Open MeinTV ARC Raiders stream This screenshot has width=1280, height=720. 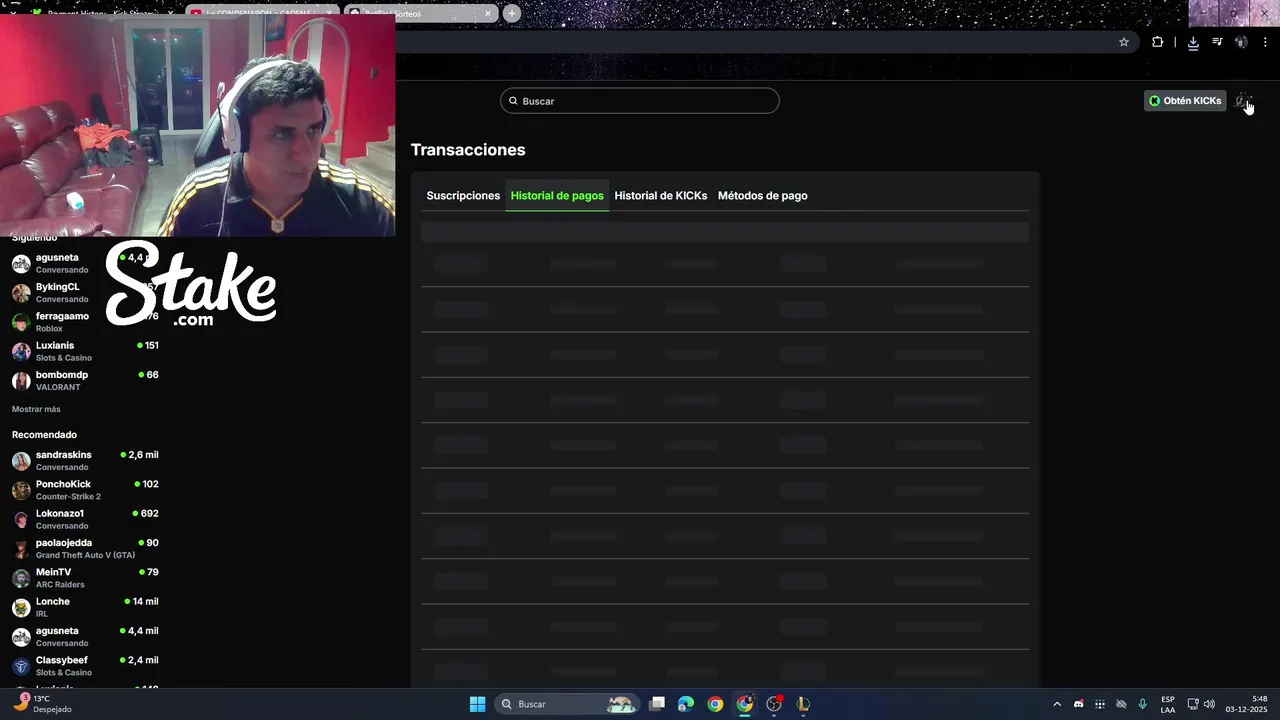pyautogui.click(x=85, y=578)
